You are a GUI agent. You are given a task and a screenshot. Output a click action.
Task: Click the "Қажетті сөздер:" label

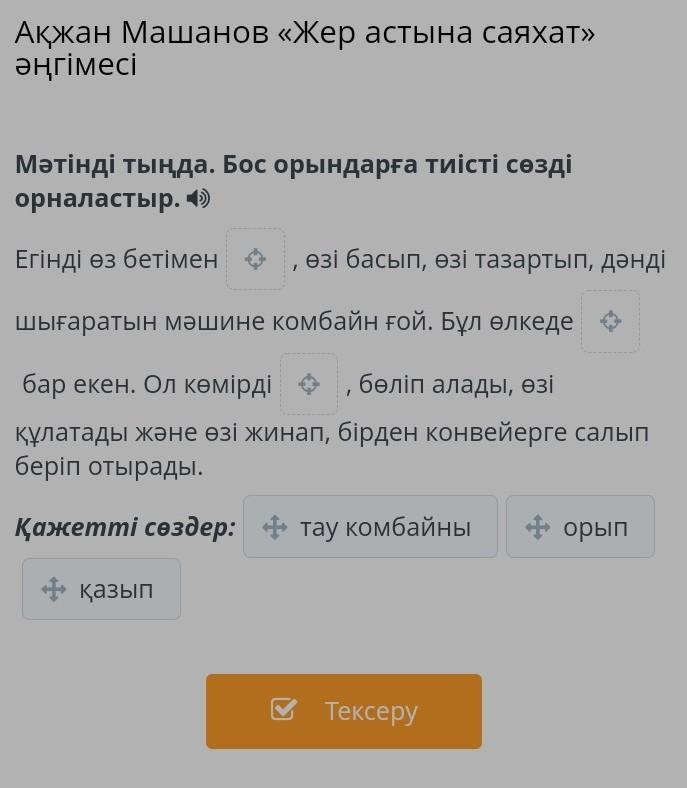click(x=126, y=527)
